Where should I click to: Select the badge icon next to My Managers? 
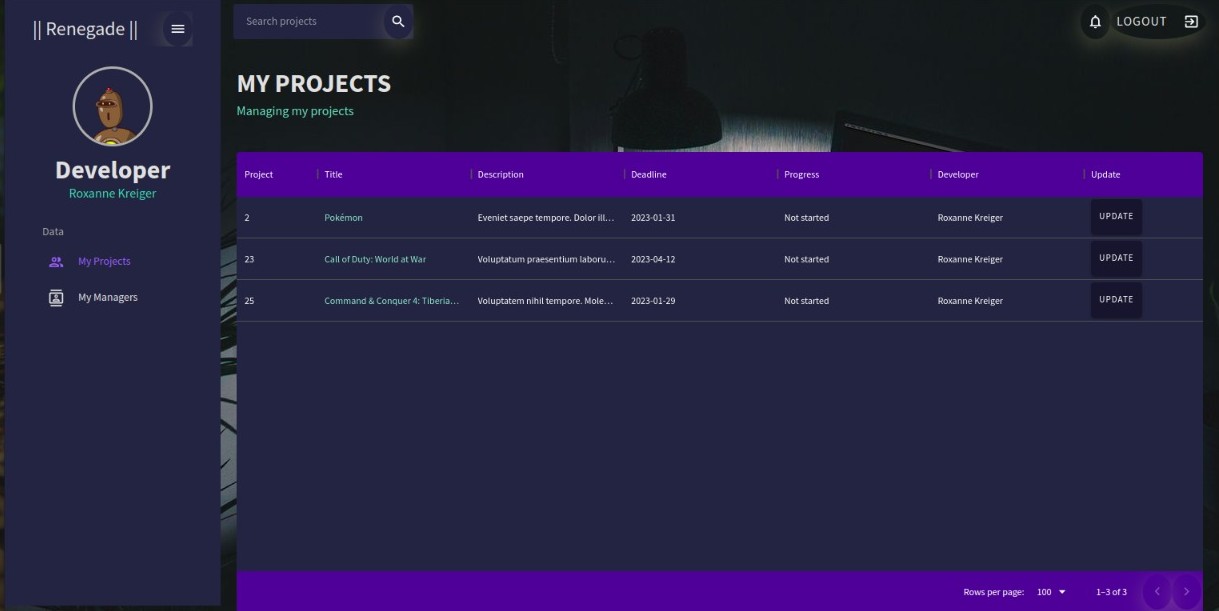point(56,296)
